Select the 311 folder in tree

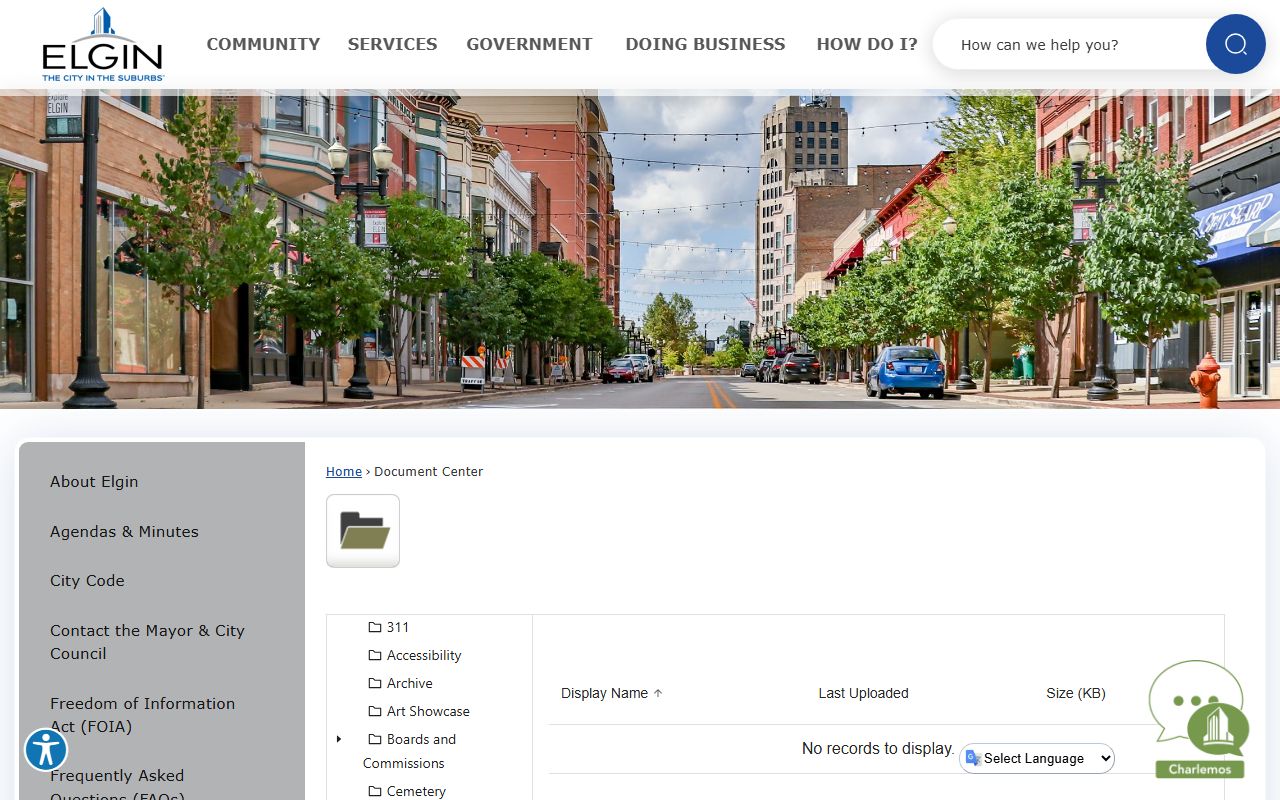[398, 627]
